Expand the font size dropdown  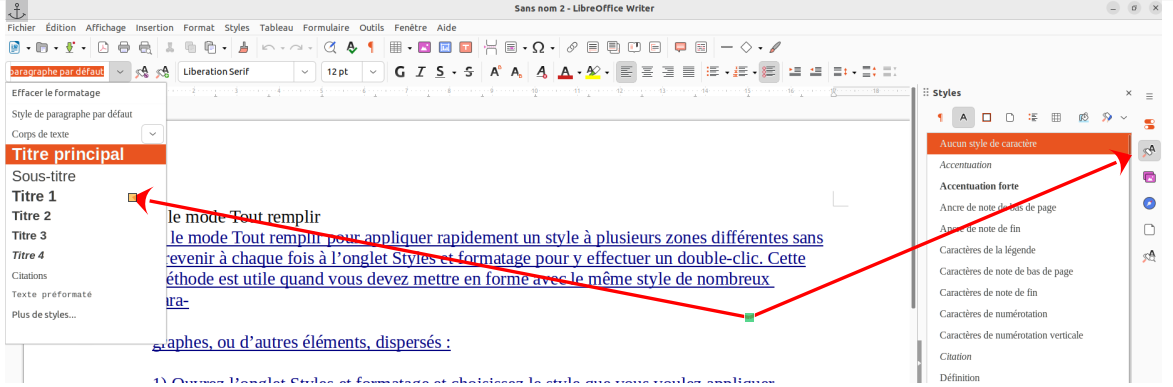pos(373,72)
